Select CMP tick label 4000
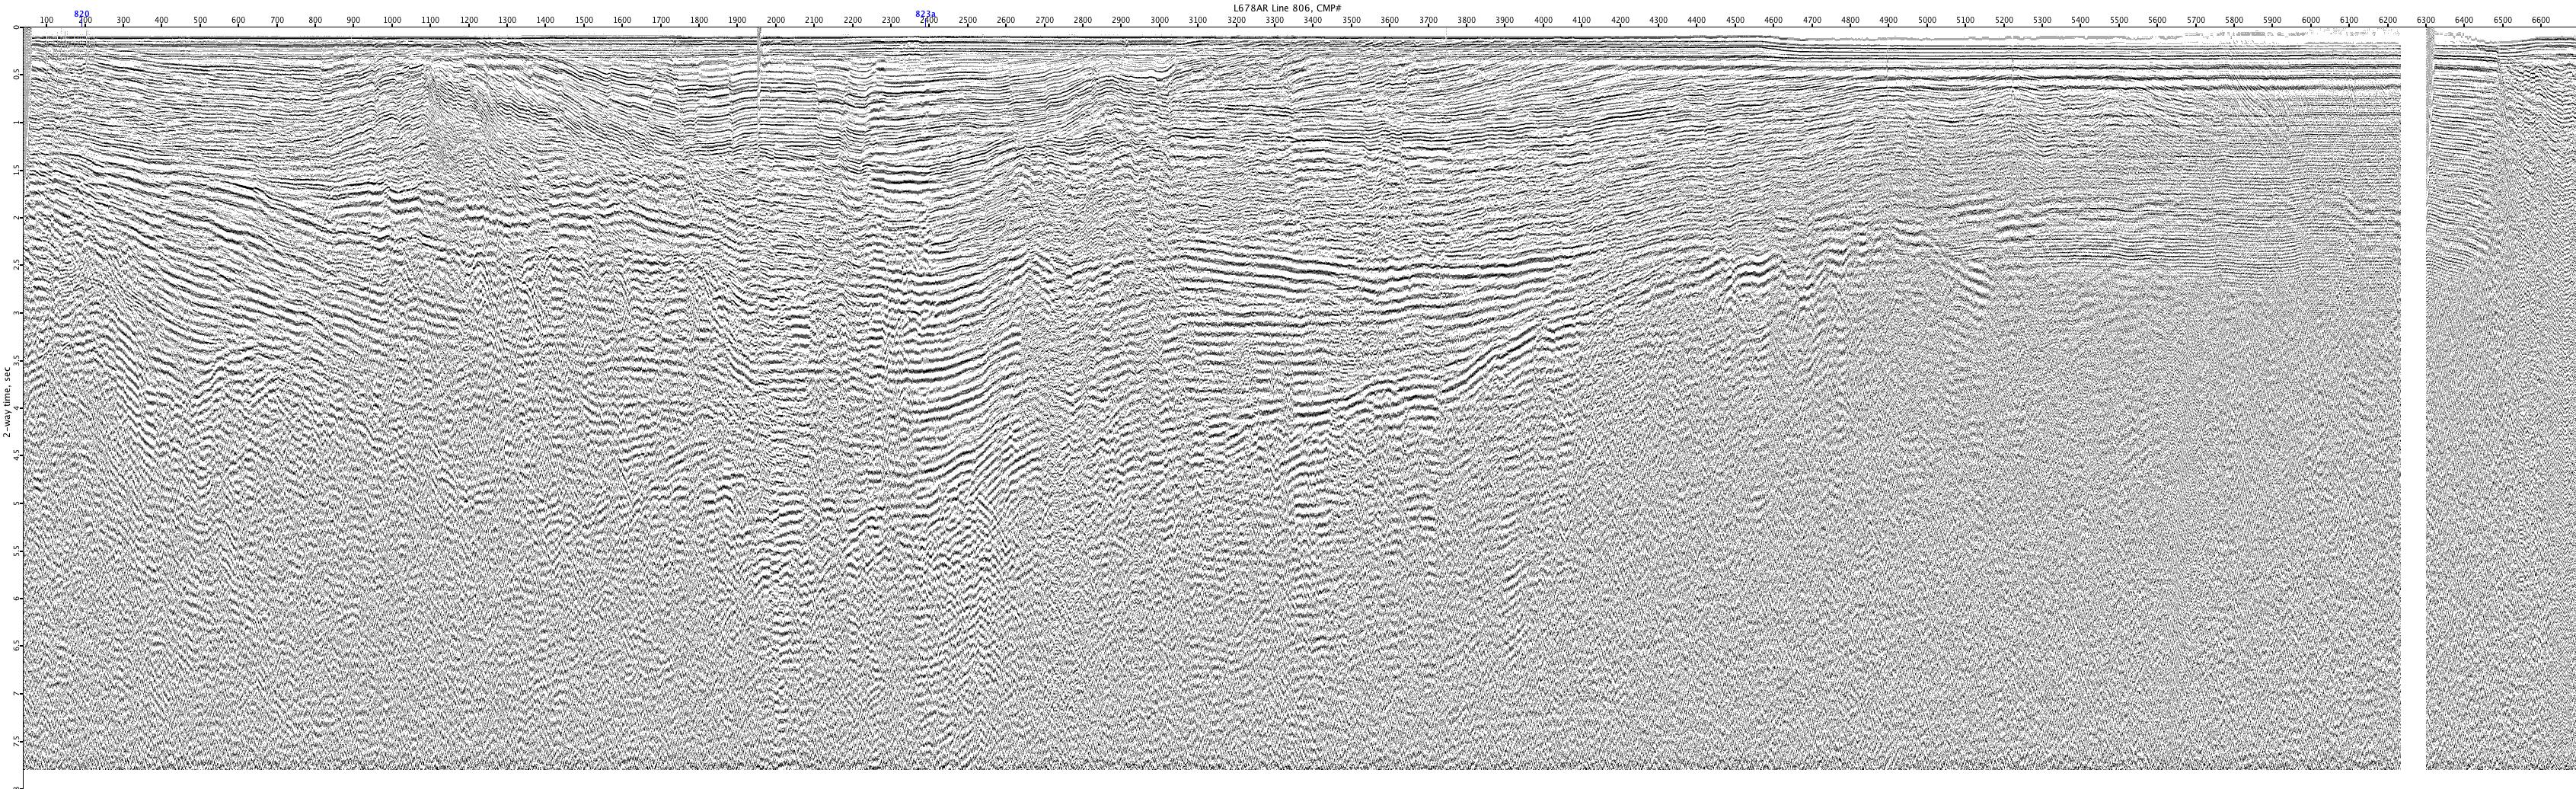This screenshot has width=2576, height=789. 1543,21
